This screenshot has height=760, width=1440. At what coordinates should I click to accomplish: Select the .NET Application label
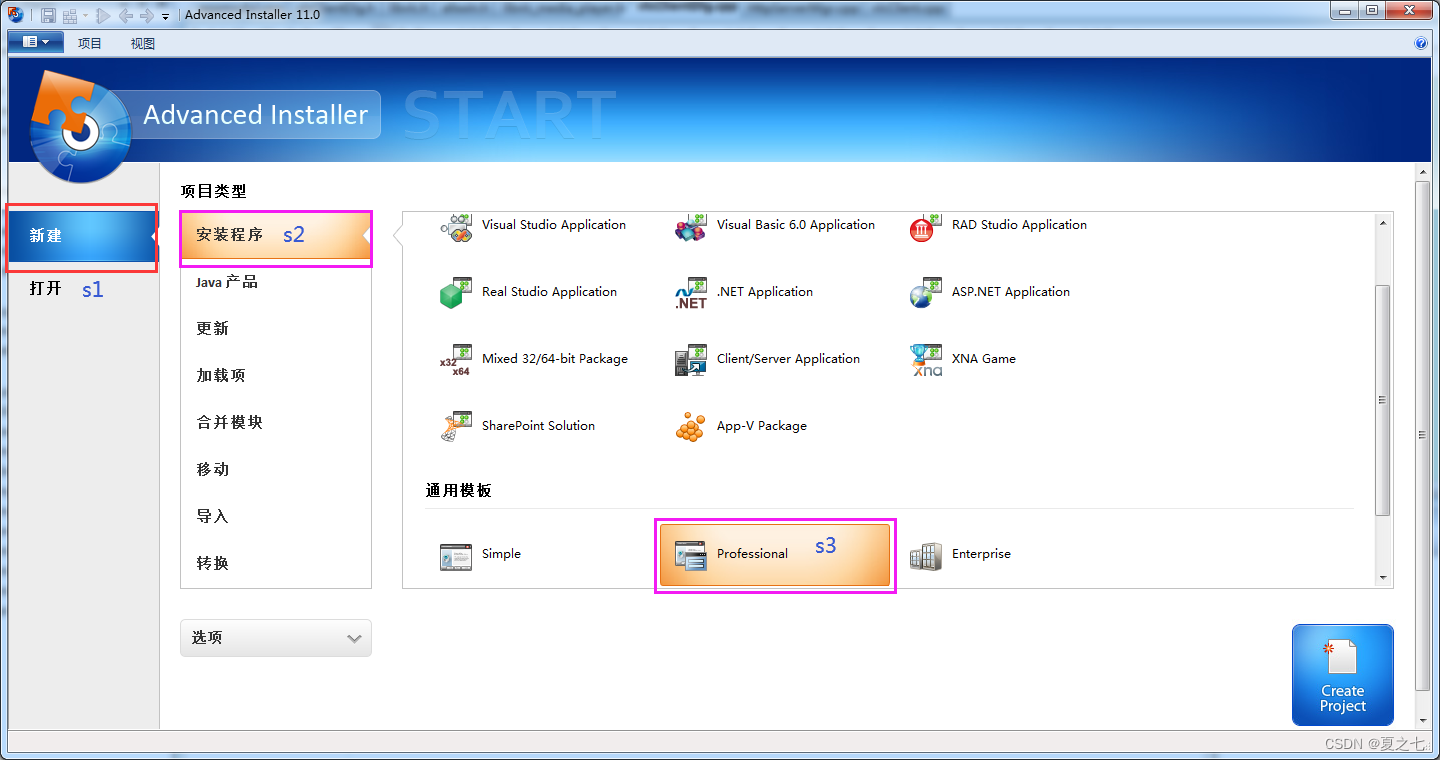[765, 292]
